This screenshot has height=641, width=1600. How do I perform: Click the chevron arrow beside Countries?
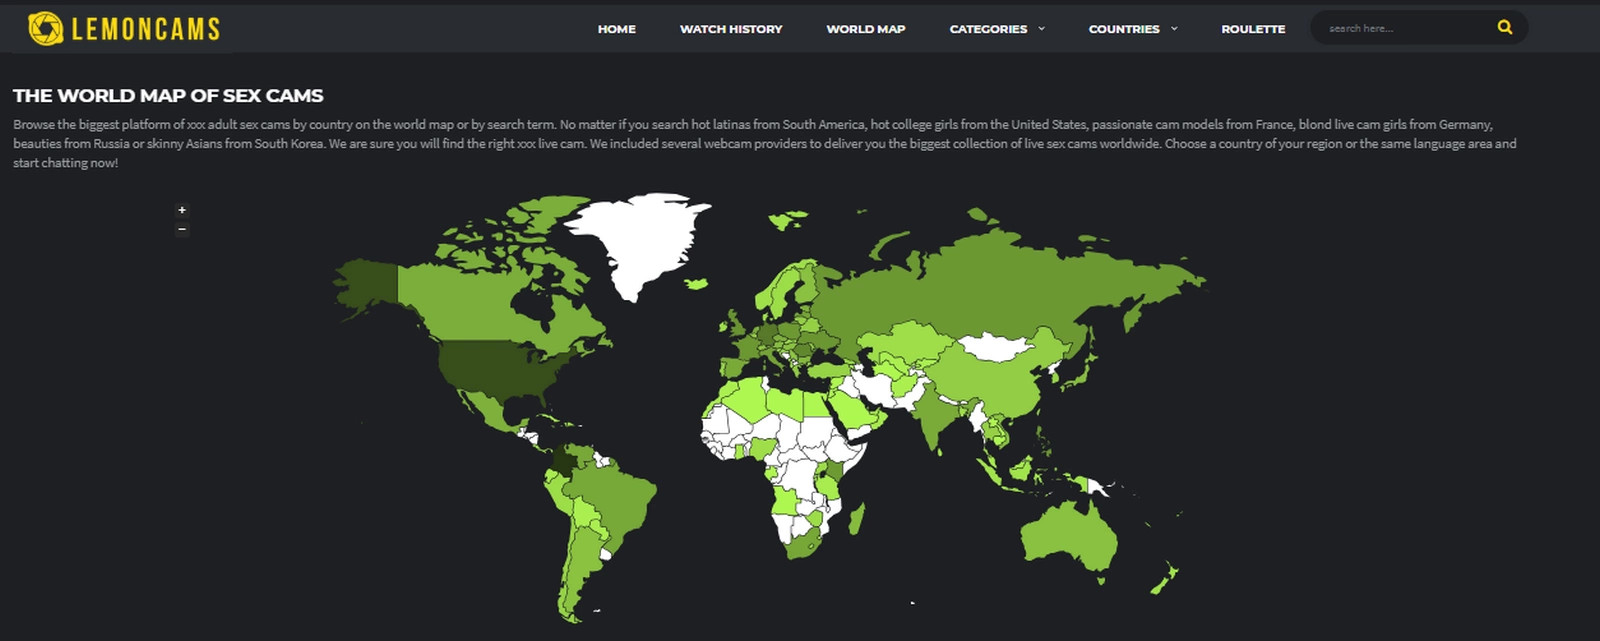pyautogui.click(x=1174, y=29)
